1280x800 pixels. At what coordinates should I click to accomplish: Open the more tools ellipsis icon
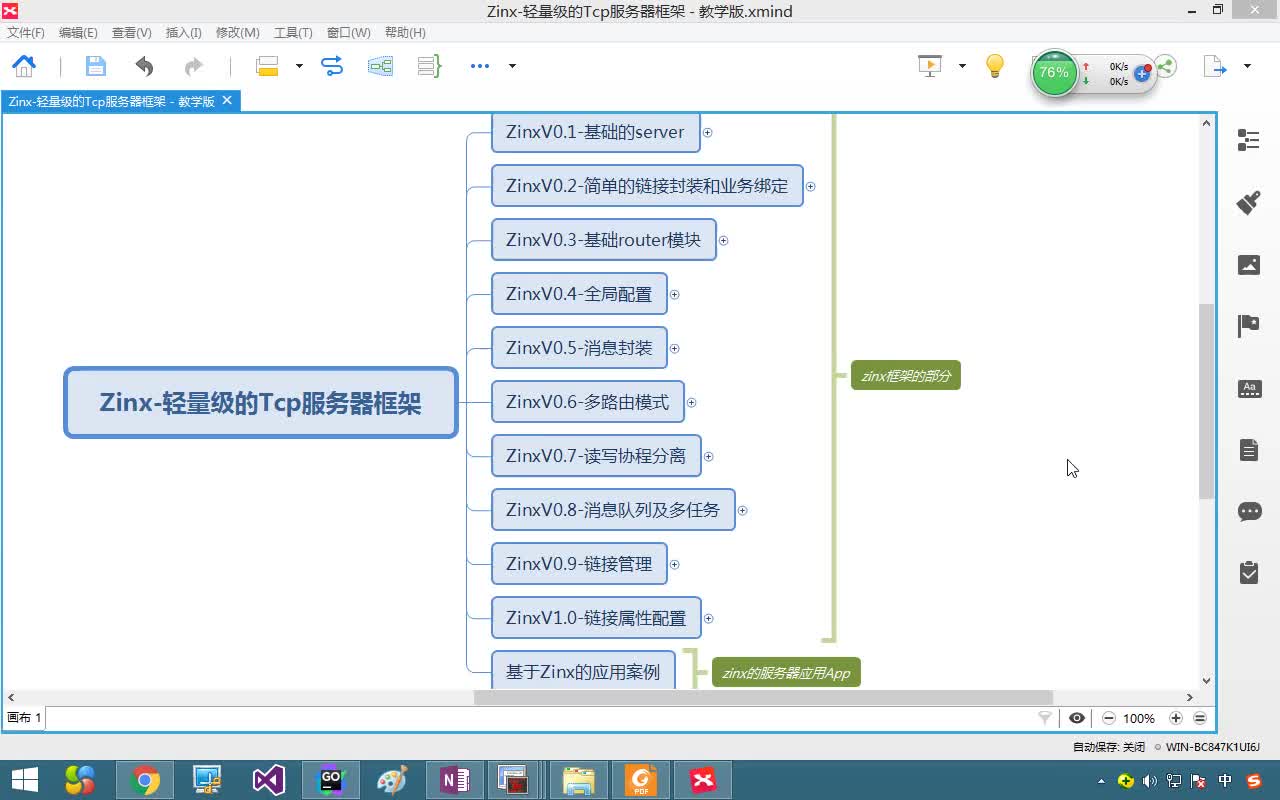(480, 66)
